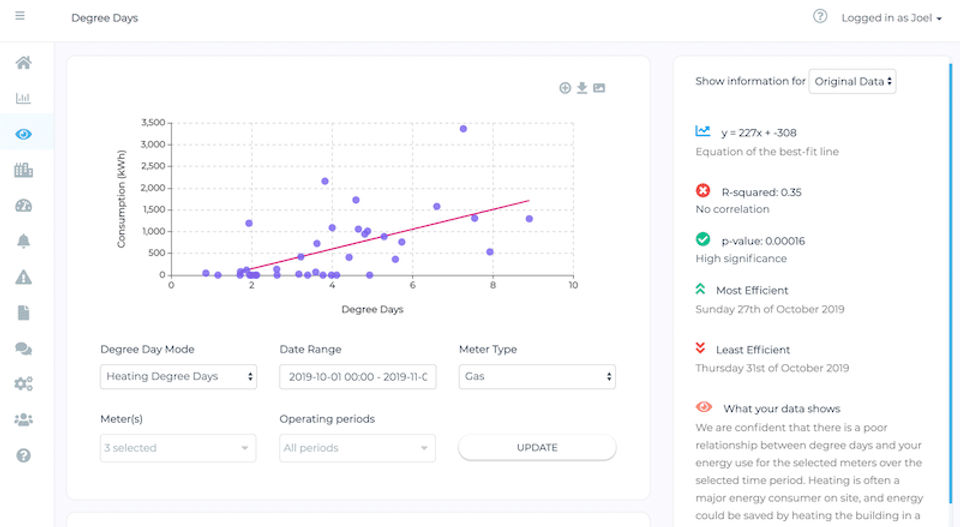This screenshot has height=527, width=960.
Task: Open the bell notifications sidebar icon
Action: [x=23, y=241]
